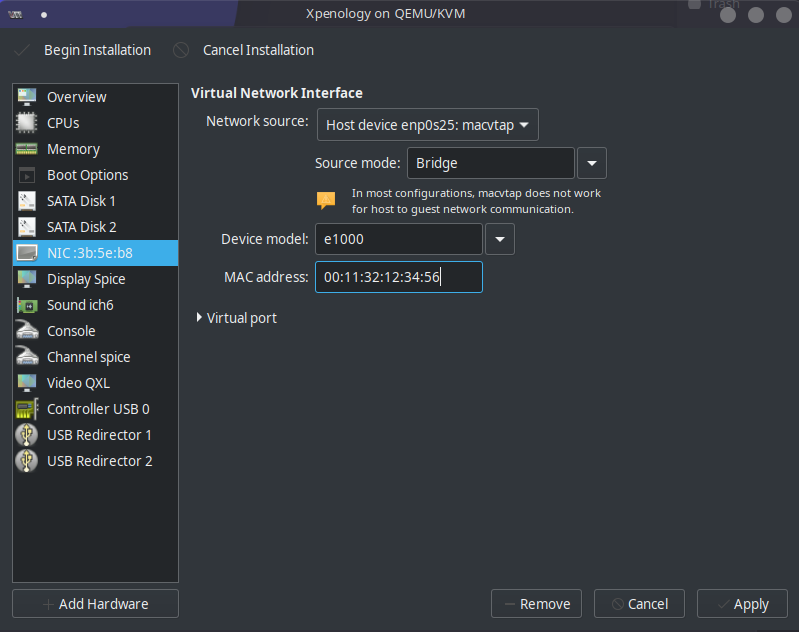Click the Add Hardware button
This screenshot has width=799, height=632.
95,603
